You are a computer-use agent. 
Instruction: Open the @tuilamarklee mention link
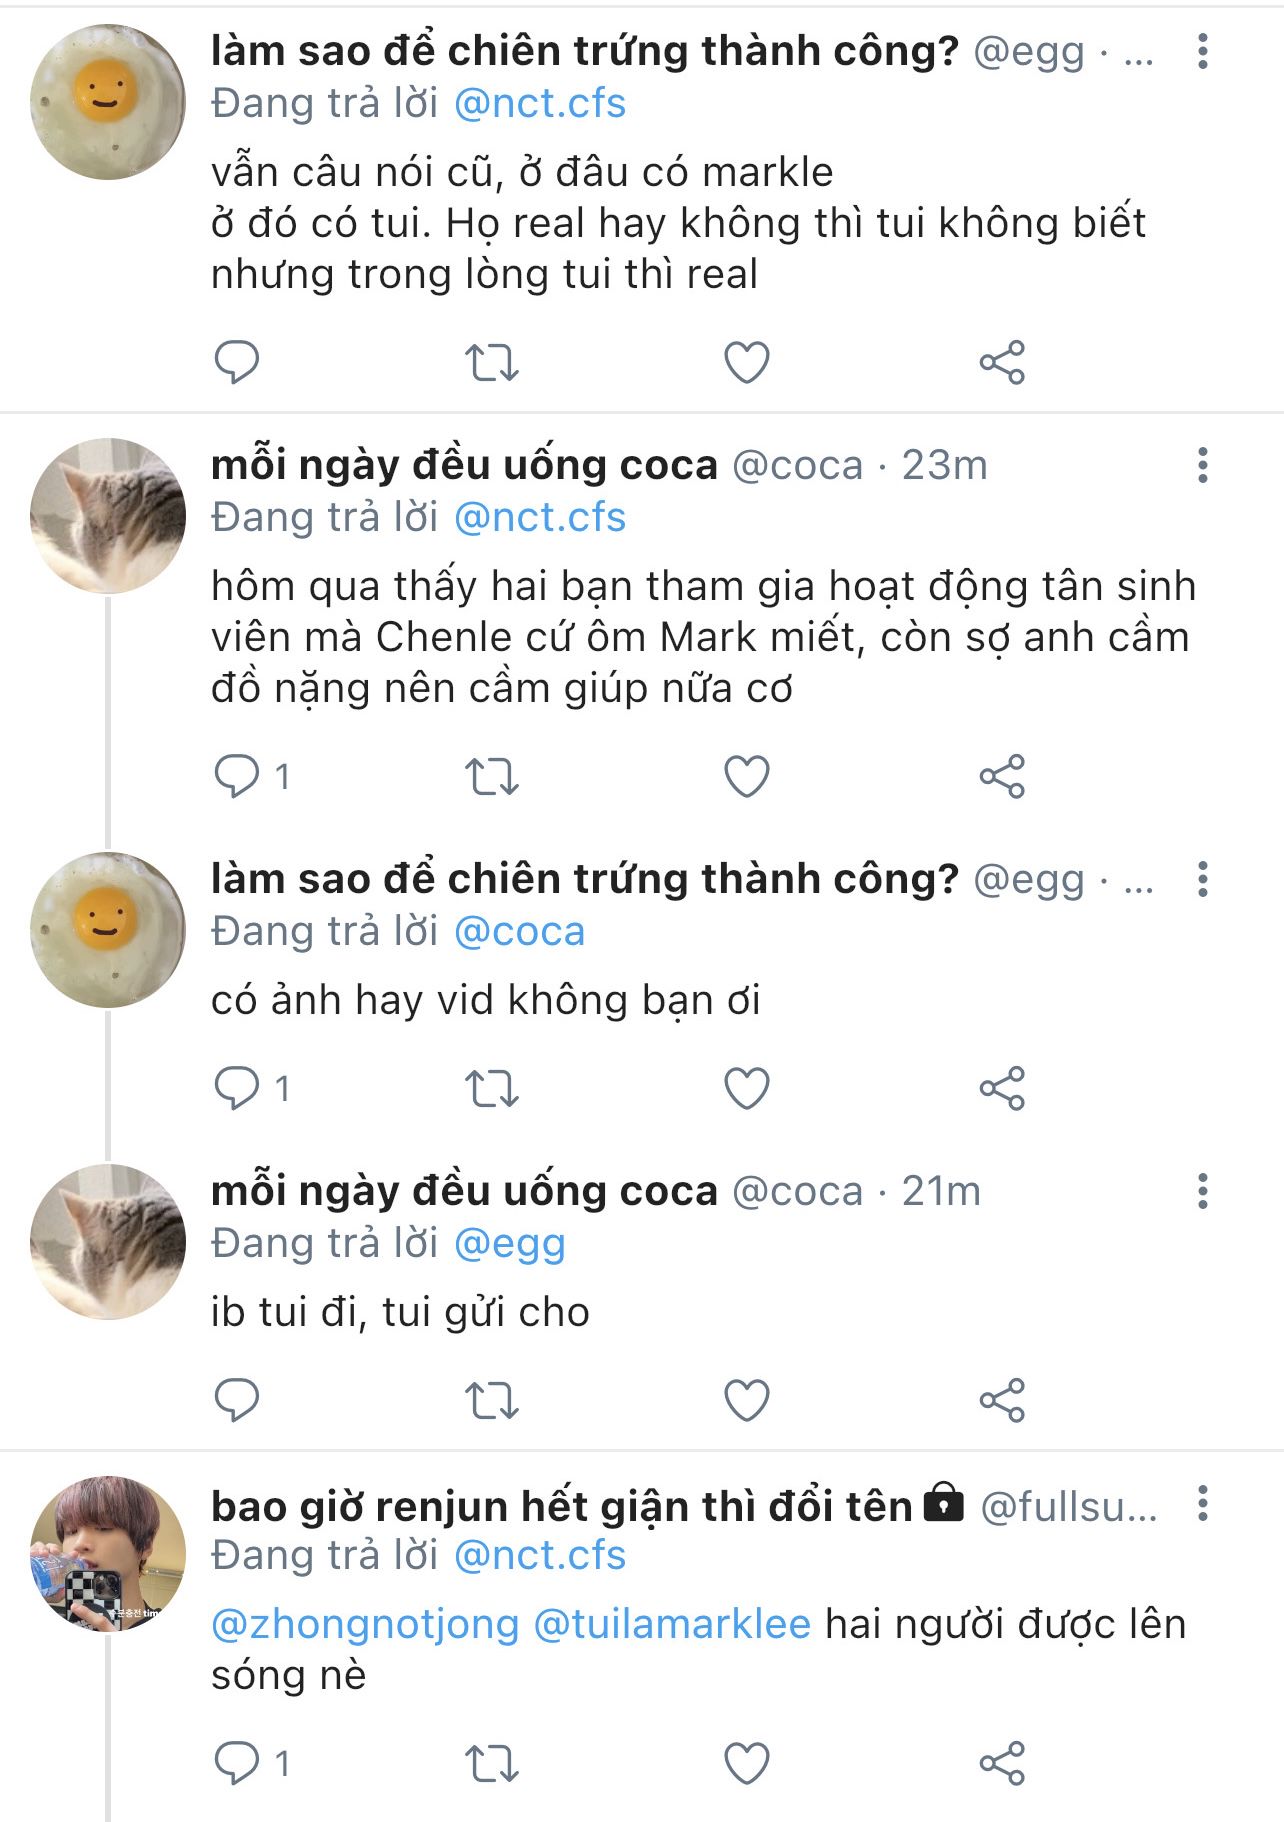(x=672, y=1624)
